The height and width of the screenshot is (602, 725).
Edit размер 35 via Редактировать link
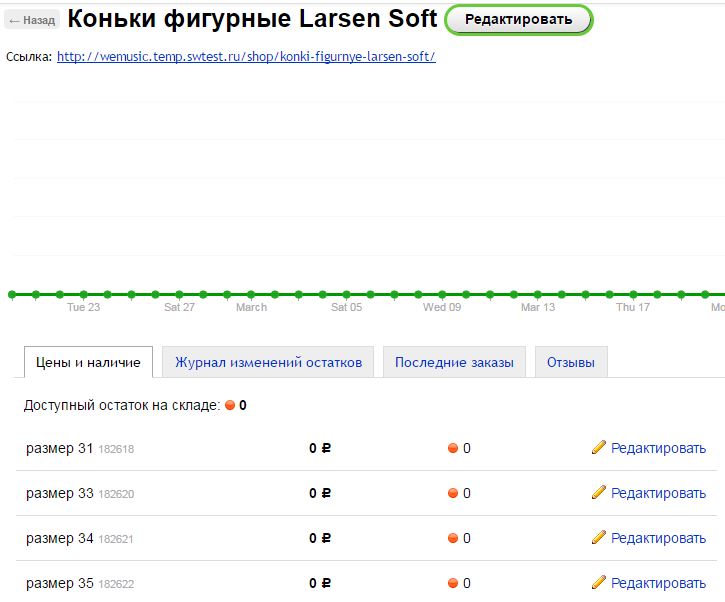pyautogui.click(x=658, y=583)
